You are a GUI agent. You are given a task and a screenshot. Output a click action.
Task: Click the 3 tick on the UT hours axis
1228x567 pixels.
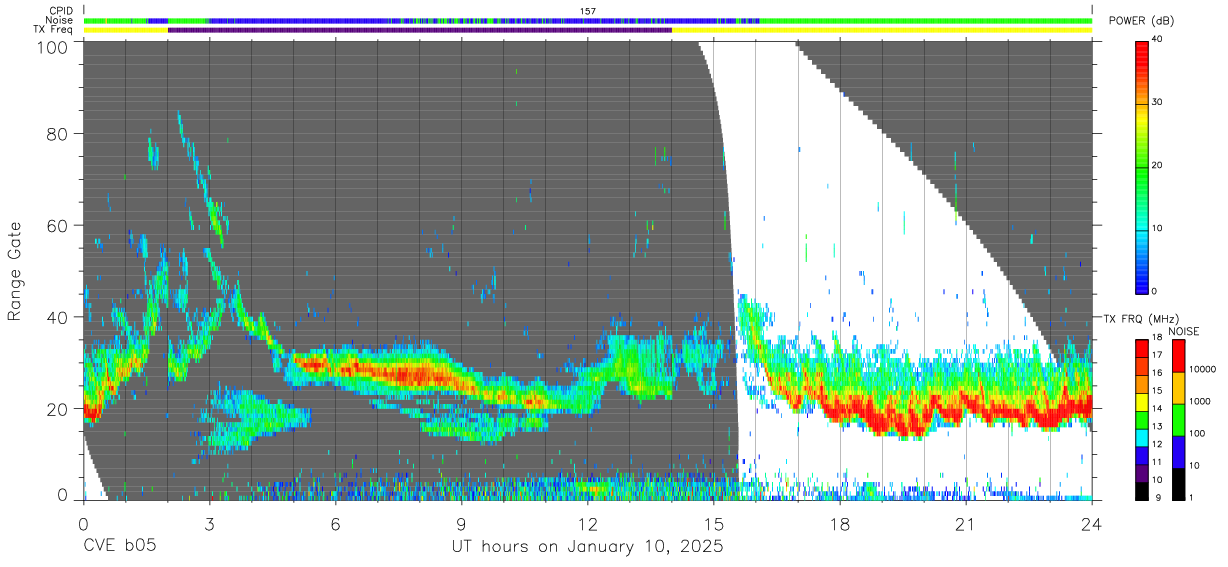tap(209, 524)
